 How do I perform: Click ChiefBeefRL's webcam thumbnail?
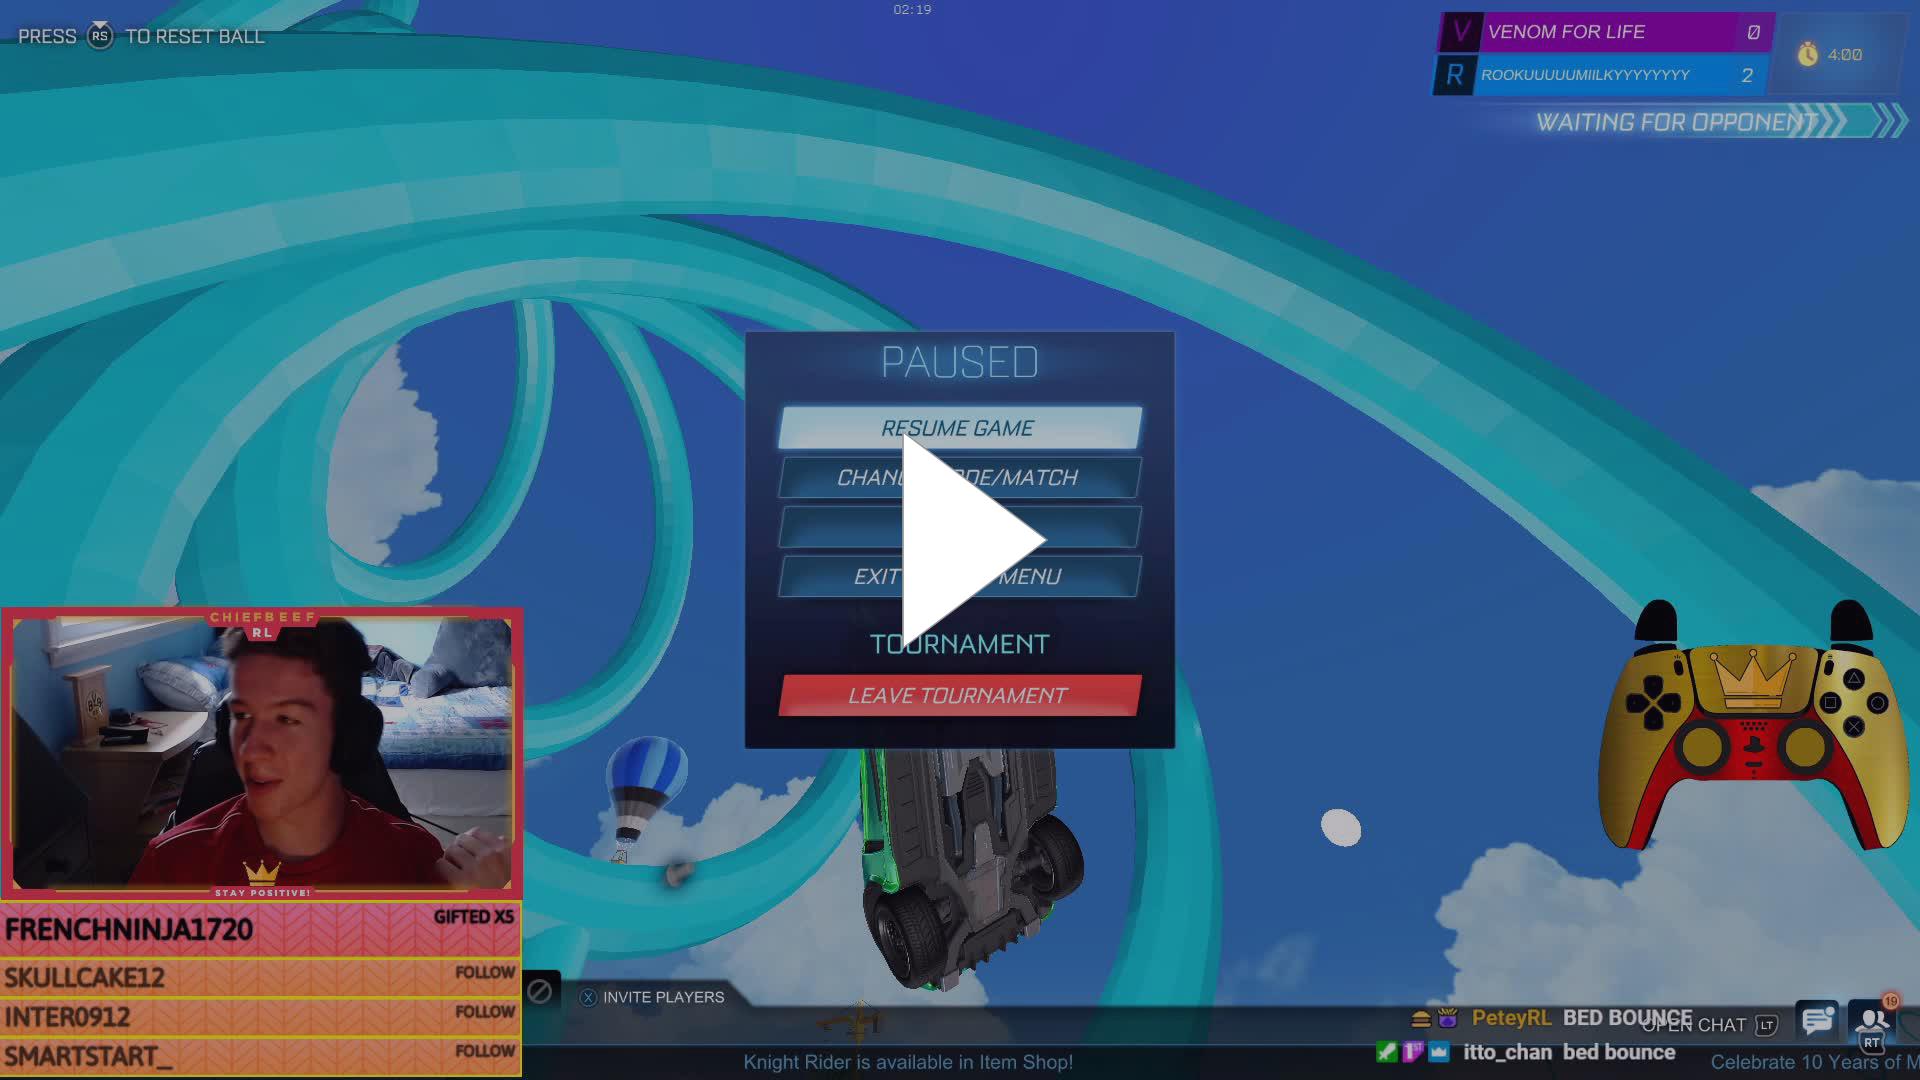click(265, 750)
